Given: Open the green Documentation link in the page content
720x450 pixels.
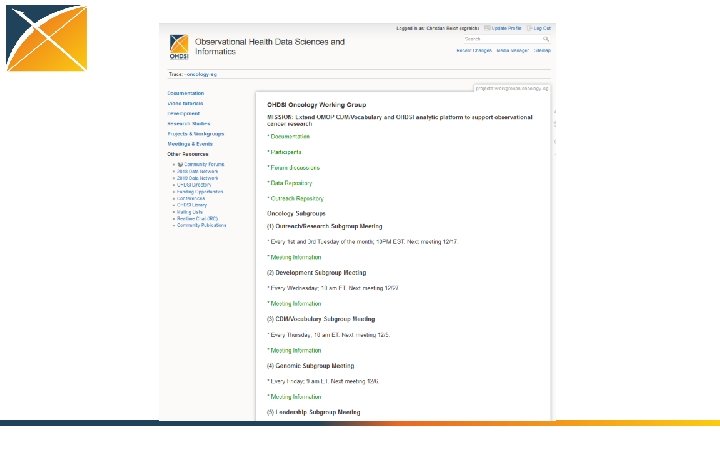Looking at the screenshot, I should (x=290, y=136).
